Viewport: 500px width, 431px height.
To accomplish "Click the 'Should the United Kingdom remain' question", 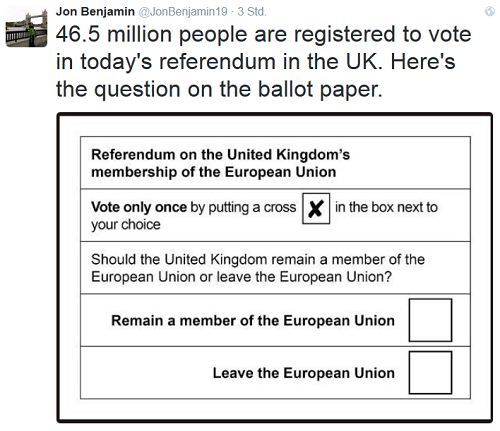I will tap(258, 268).
